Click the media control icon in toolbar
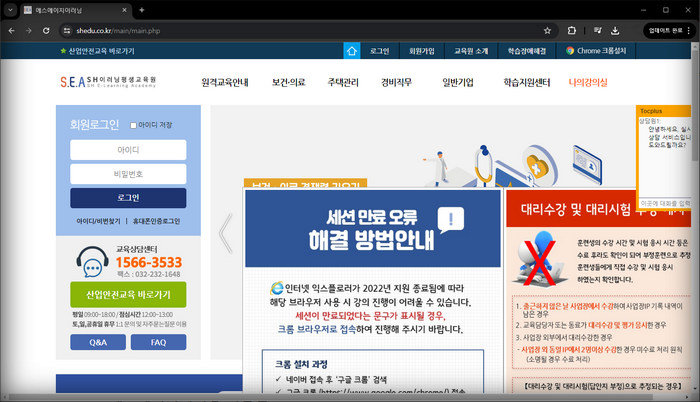 (x=598, y=31)
